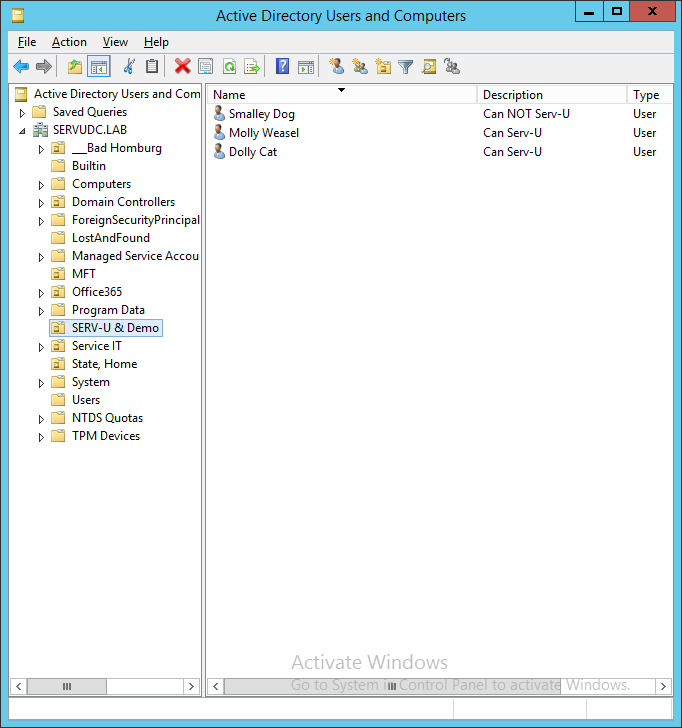The image size is (682, 728).
Task: Expand the System container
Action: [41, 383]
